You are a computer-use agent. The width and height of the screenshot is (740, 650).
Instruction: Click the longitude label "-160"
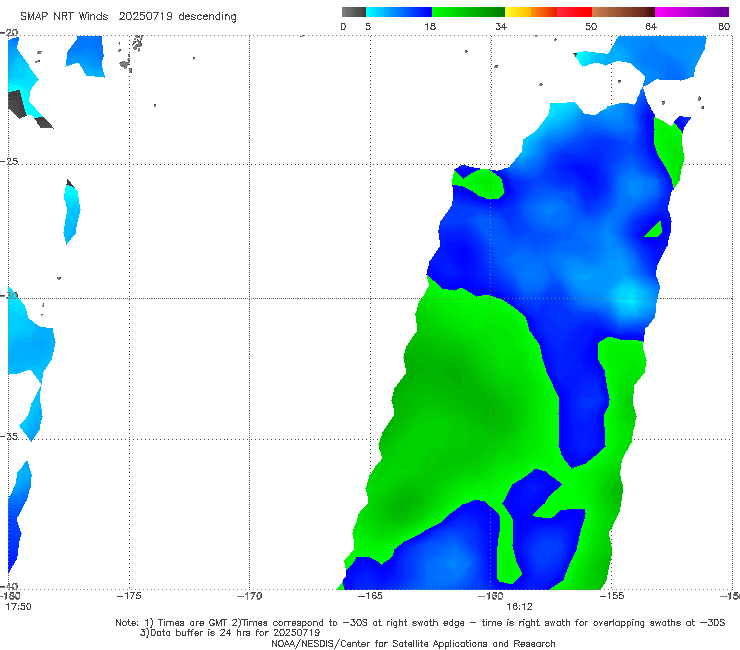click(490, 596)
